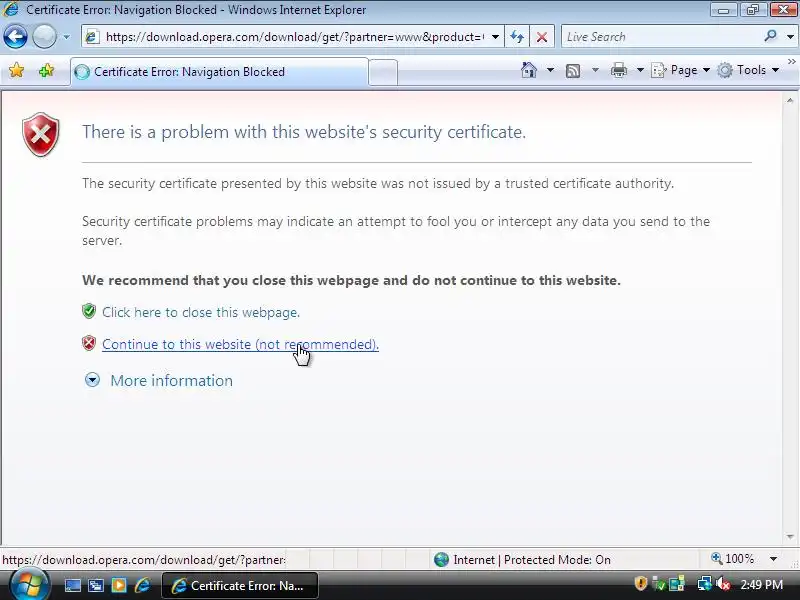
Task: Open the zoom level dropdown arrow
Action: pyautogui.click(x=773, y=559)
